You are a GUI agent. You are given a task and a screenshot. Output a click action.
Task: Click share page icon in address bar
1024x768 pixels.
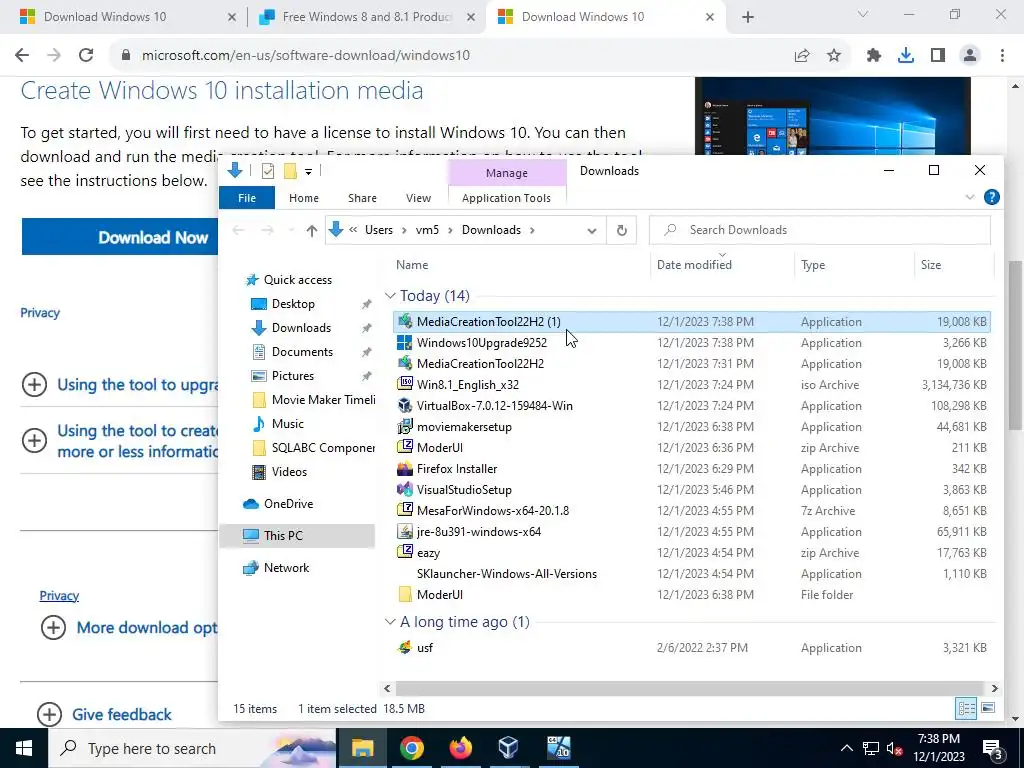point(802,56)
